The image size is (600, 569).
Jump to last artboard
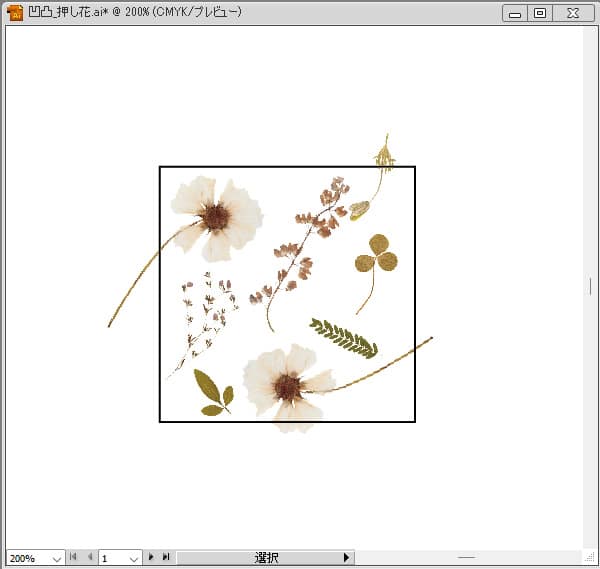click(165, 557)
